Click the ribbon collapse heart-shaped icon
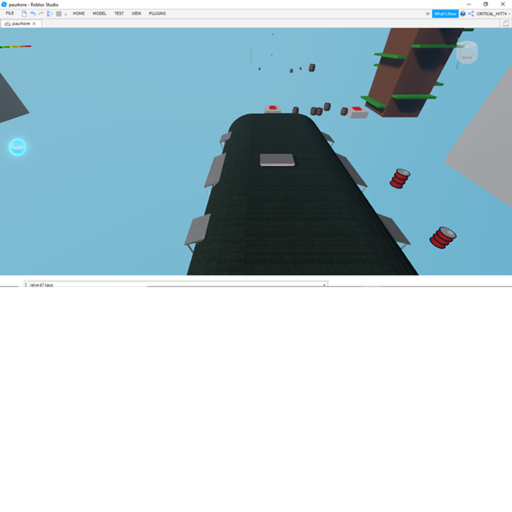Viewport: 512px width, 512px height. tap(428, 14)
